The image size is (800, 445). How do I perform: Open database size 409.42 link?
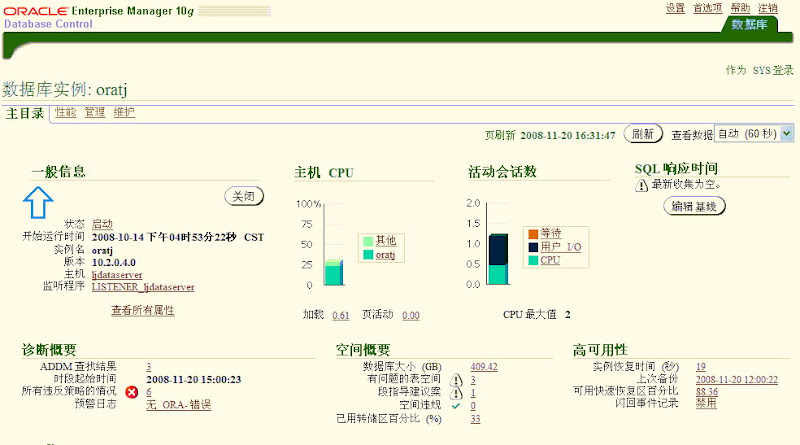[x=484, y=366]
